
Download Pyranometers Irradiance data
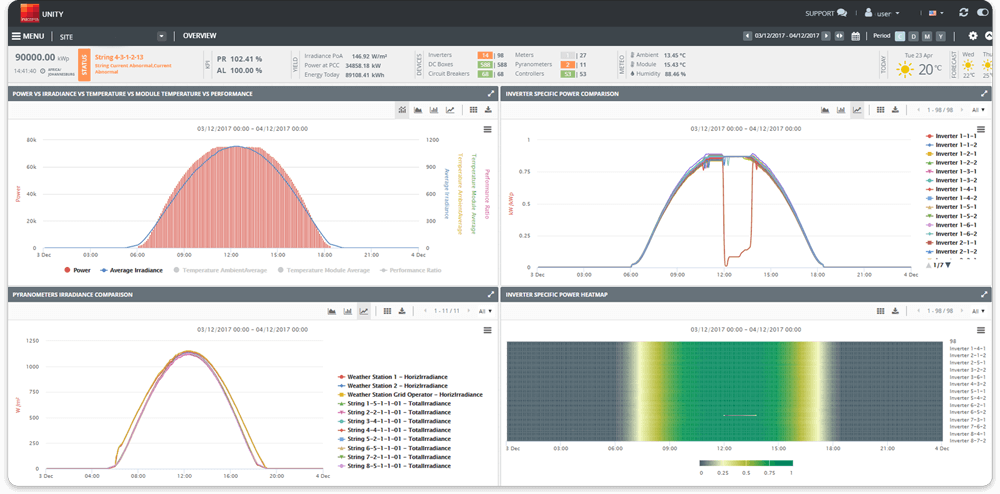point(402,311)
